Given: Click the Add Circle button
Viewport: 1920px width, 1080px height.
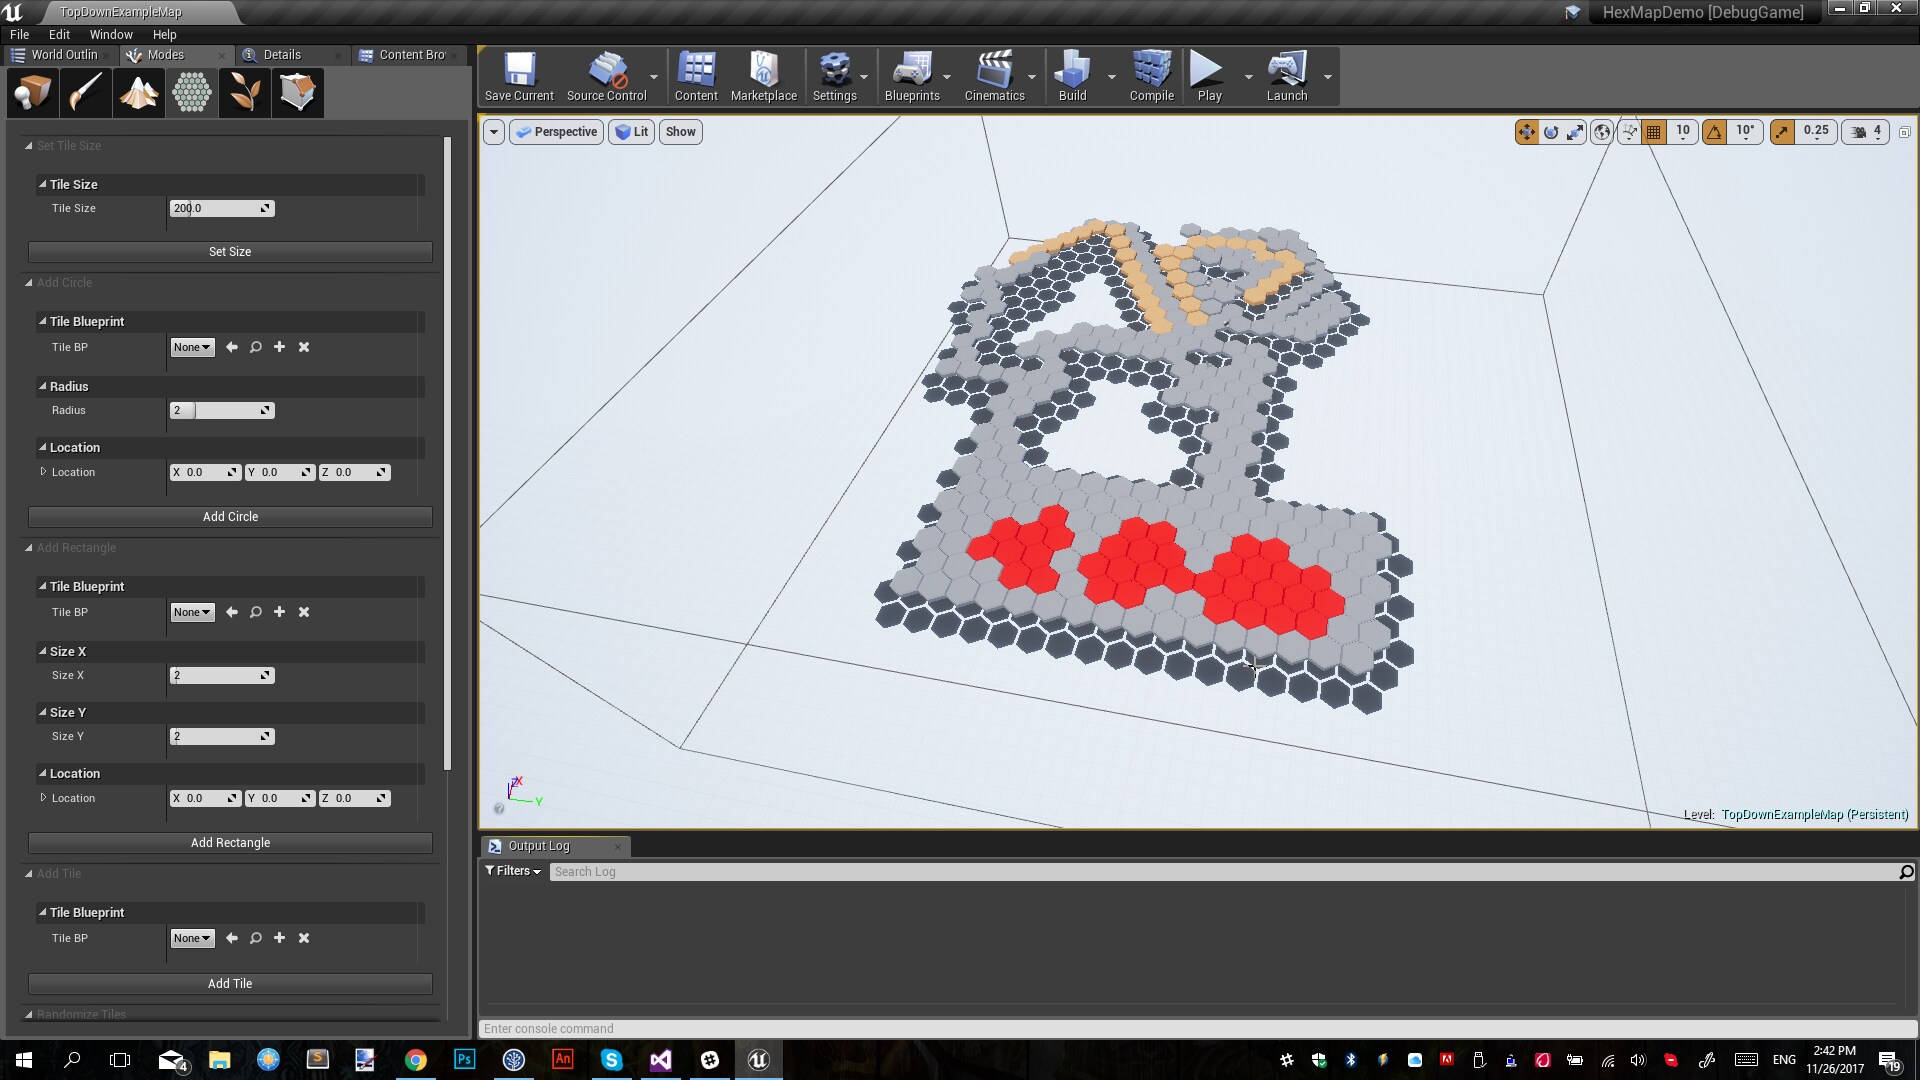Looking at the screenshot, I should pos(230,517).
